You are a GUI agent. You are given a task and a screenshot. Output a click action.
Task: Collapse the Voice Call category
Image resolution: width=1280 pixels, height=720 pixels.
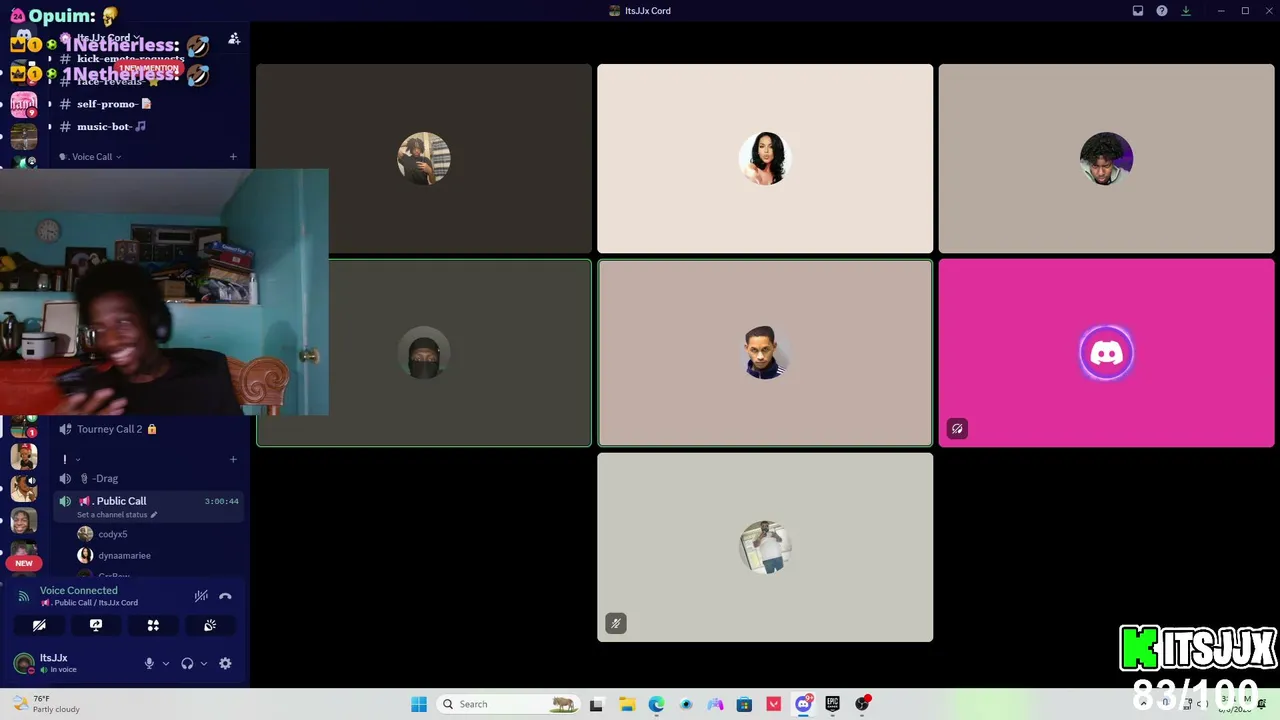pyautogui.click(x=91, y=157)
